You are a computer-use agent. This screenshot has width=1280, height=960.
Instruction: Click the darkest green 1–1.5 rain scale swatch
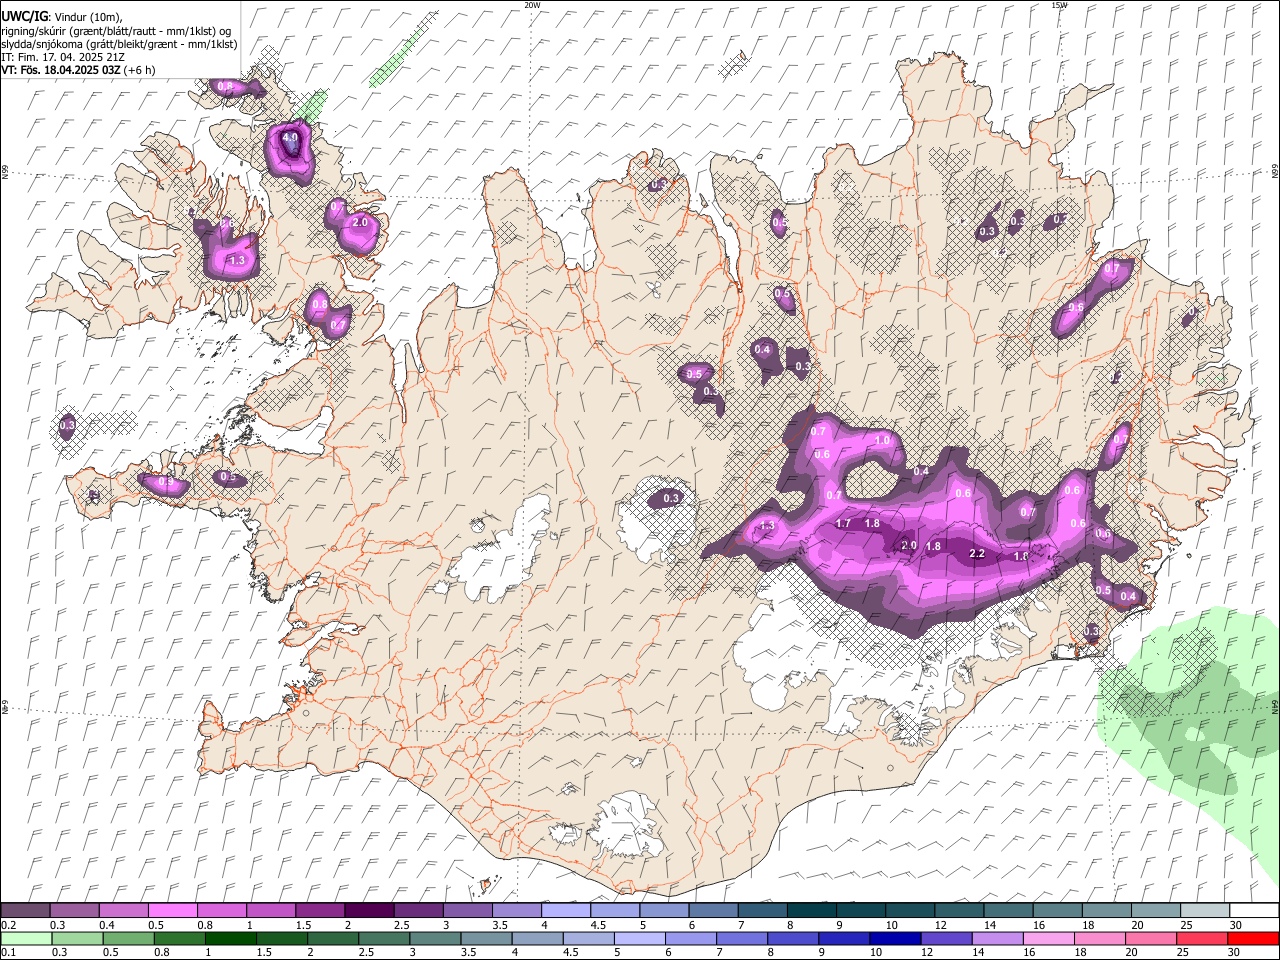click(x=231, y=938)
